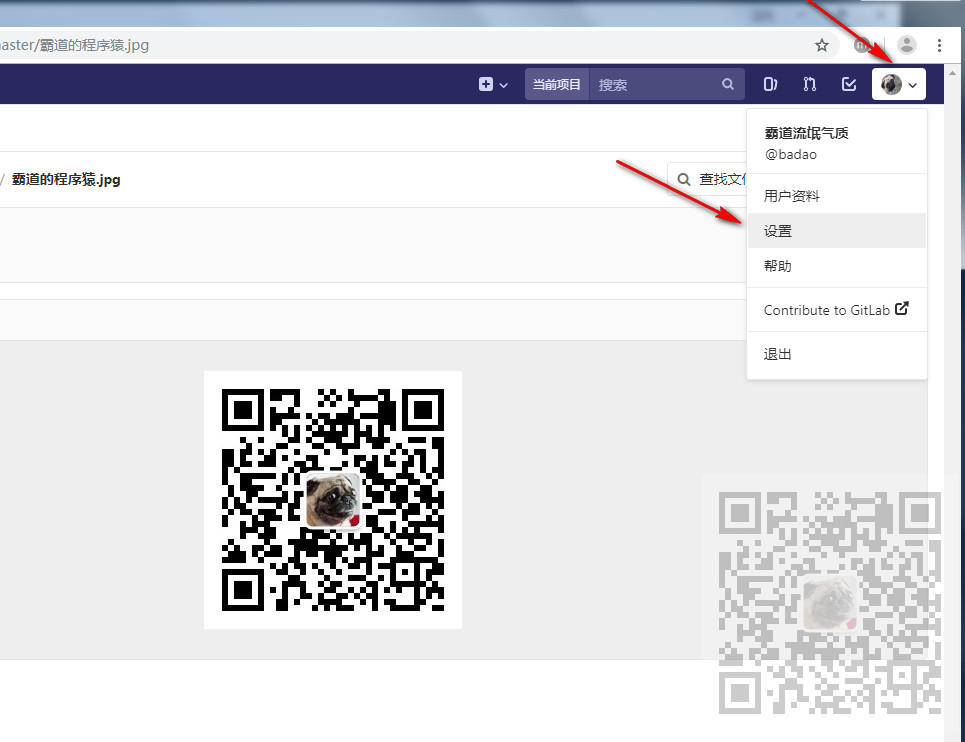Click the new item plus icon
The height and width of the screenshot is (742, 965).
(x=486, y=84)
